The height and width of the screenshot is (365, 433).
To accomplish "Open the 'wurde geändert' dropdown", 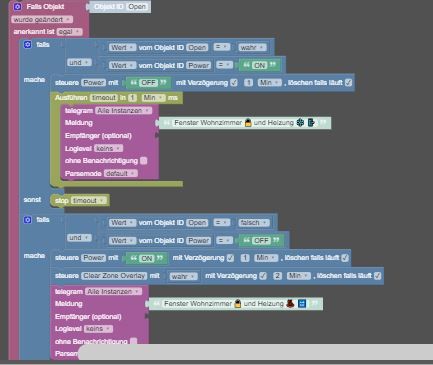I will click(x=42, y=19).
